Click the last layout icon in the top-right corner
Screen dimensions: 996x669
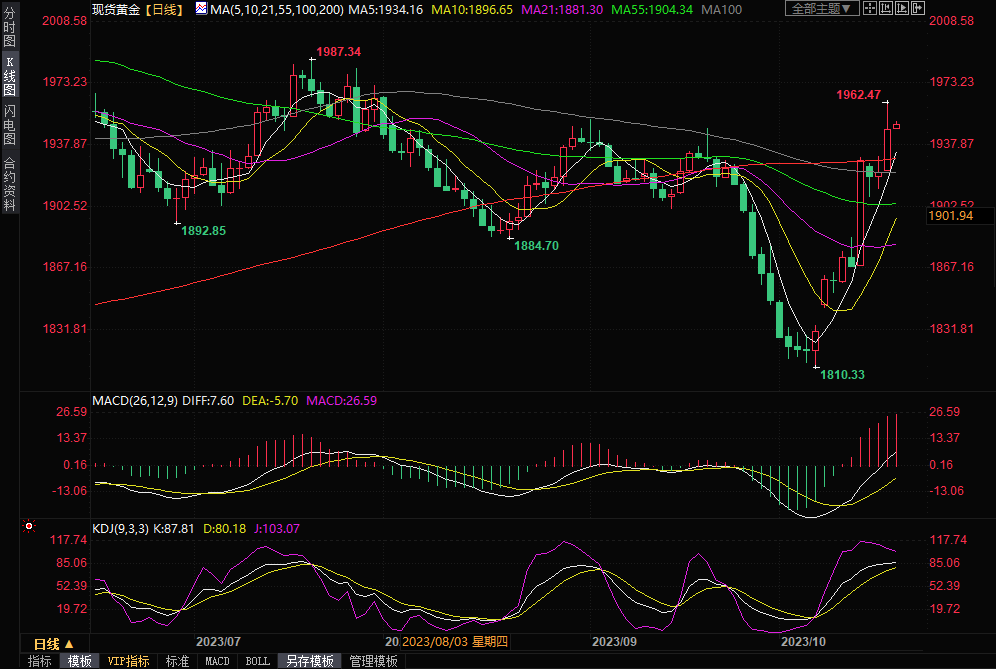tap(917, 9)
